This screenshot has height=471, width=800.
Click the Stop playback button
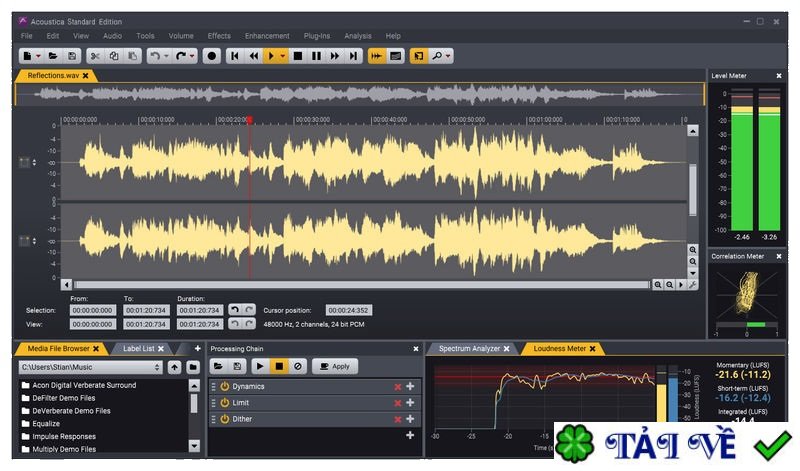(298, 56)
